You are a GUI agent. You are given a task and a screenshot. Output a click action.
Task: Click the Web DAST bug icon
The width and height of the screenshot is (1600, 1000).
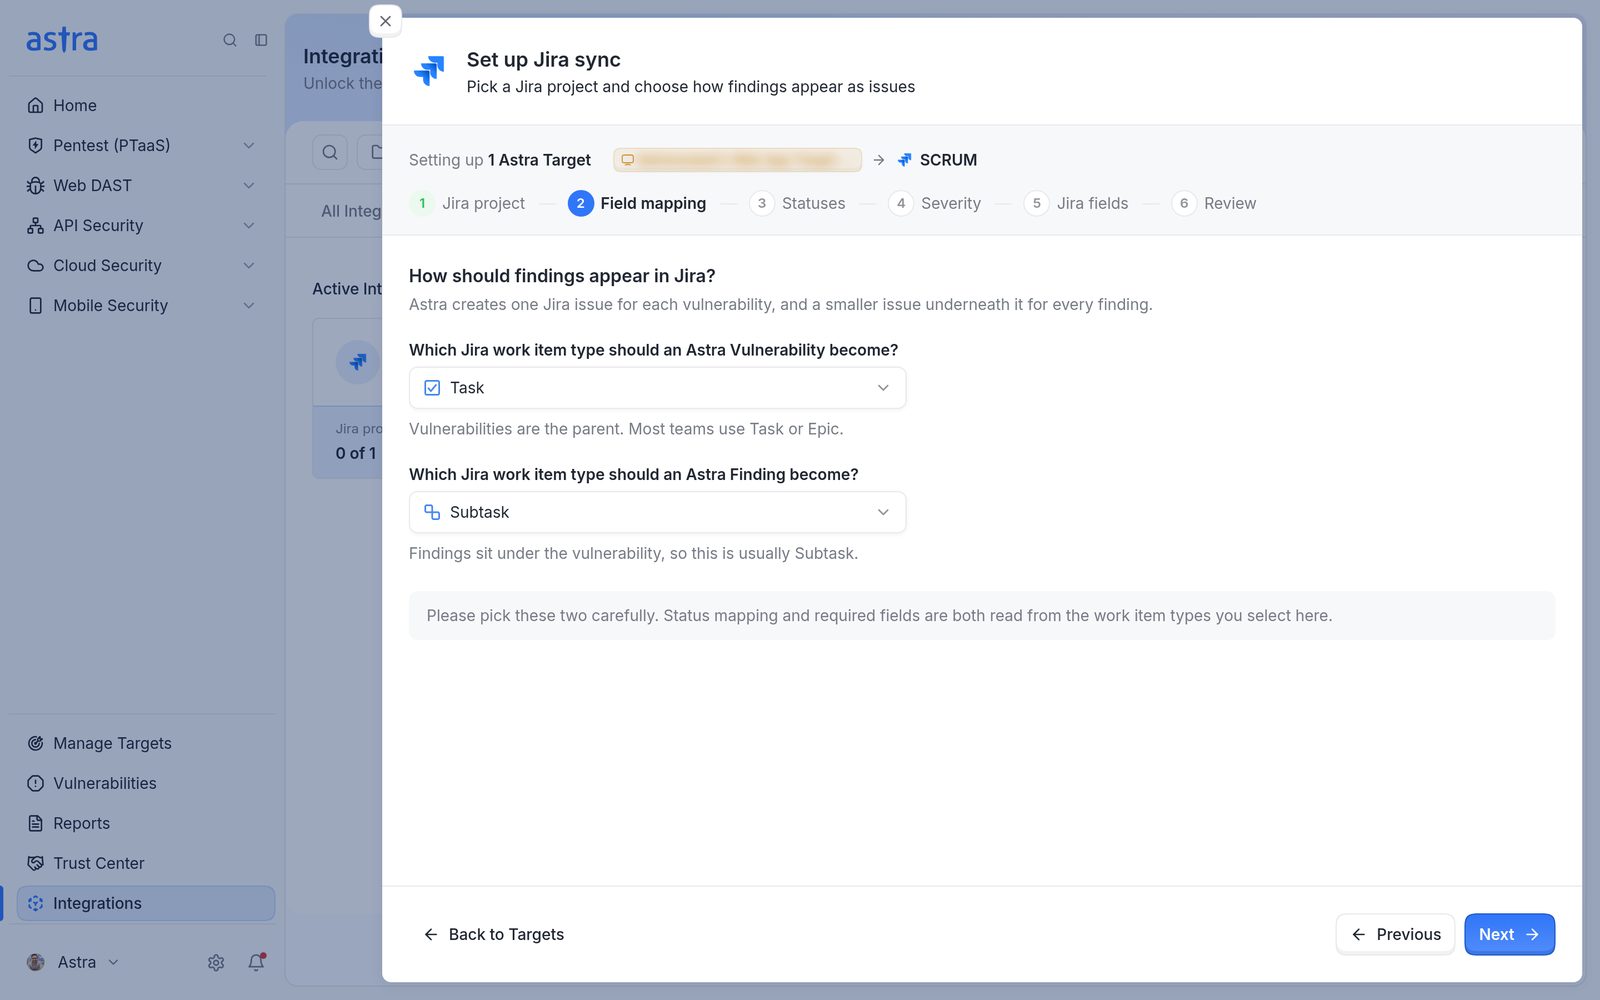tap(36, 185)
